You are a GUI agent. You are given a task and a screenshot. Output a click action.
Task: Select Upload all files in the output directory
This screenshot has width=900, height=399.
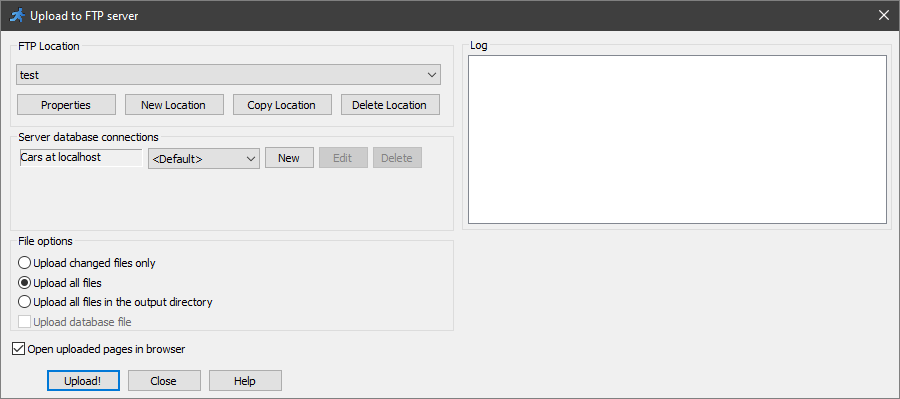116,301
